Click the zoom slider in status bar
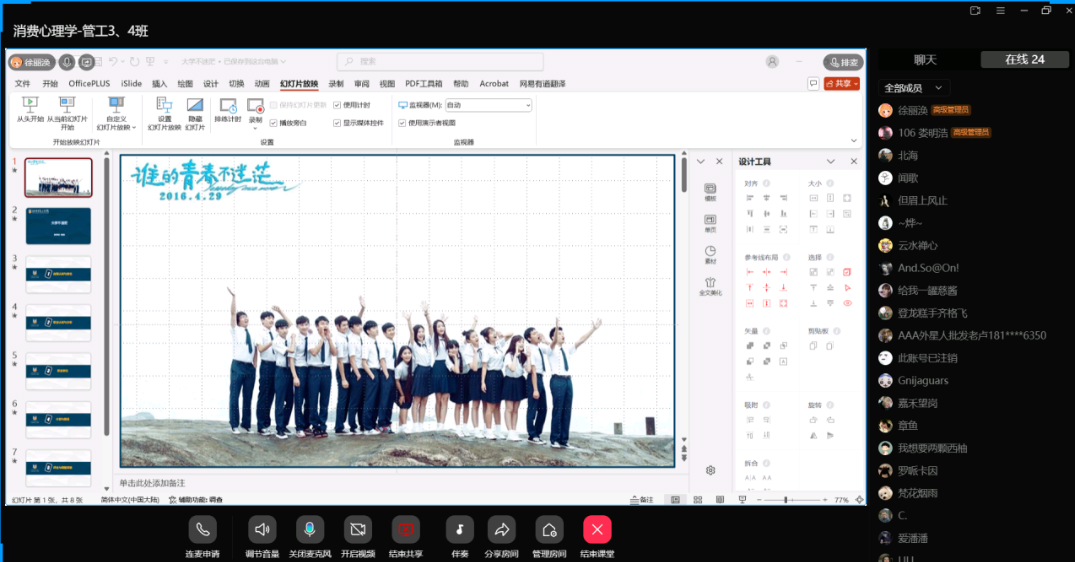The image size is (1075, 562). (x=787, y=499)
